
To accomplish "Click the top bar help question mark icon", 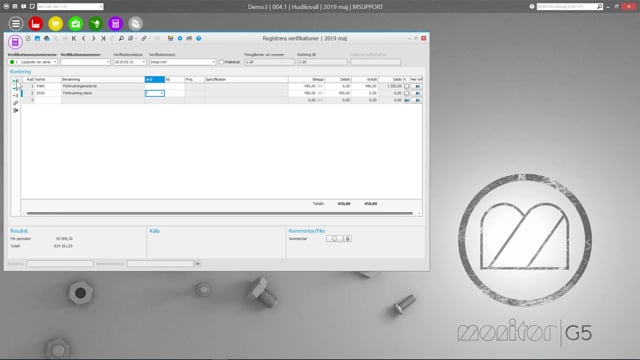I will click(532, 7).
